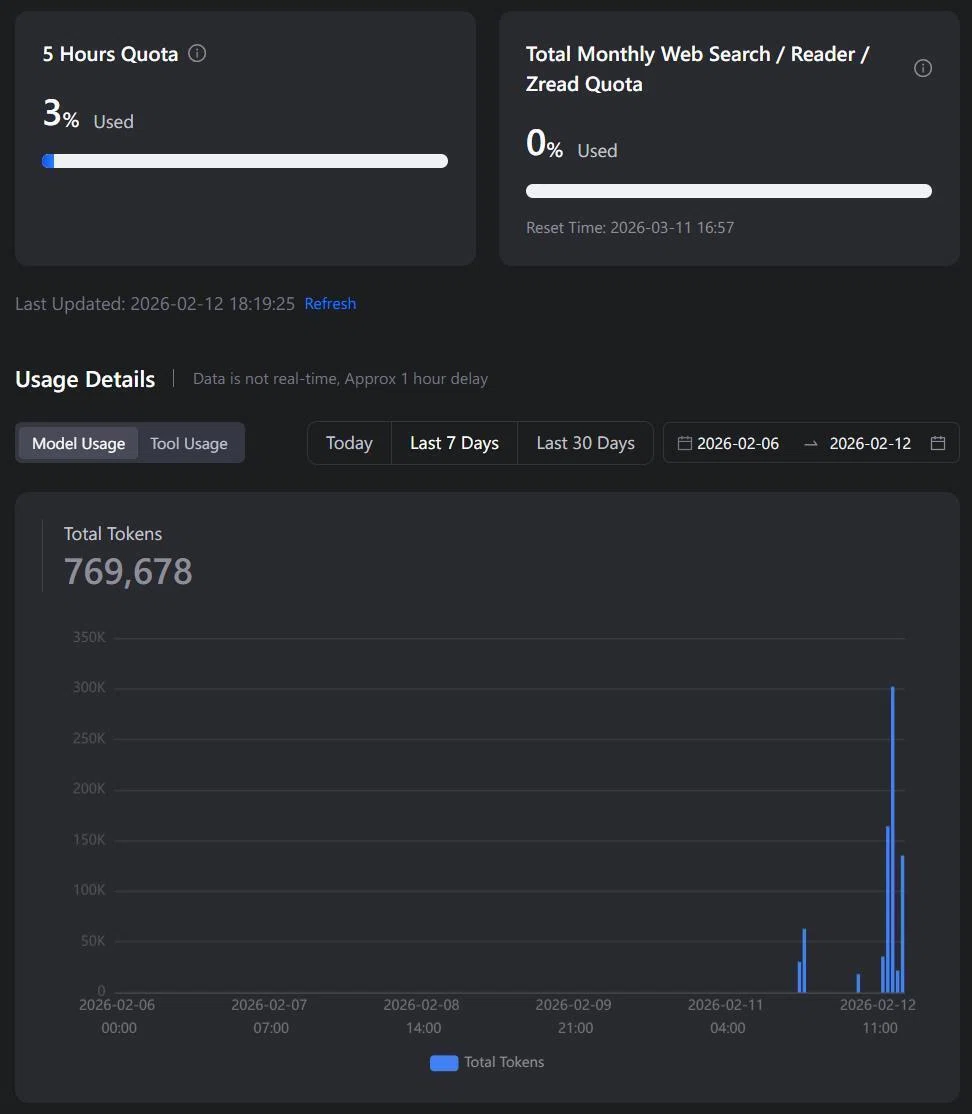Click the Total Tokens value 769,678
Image resolution: width=972 pixels, height=1114 pixels.
128,571
